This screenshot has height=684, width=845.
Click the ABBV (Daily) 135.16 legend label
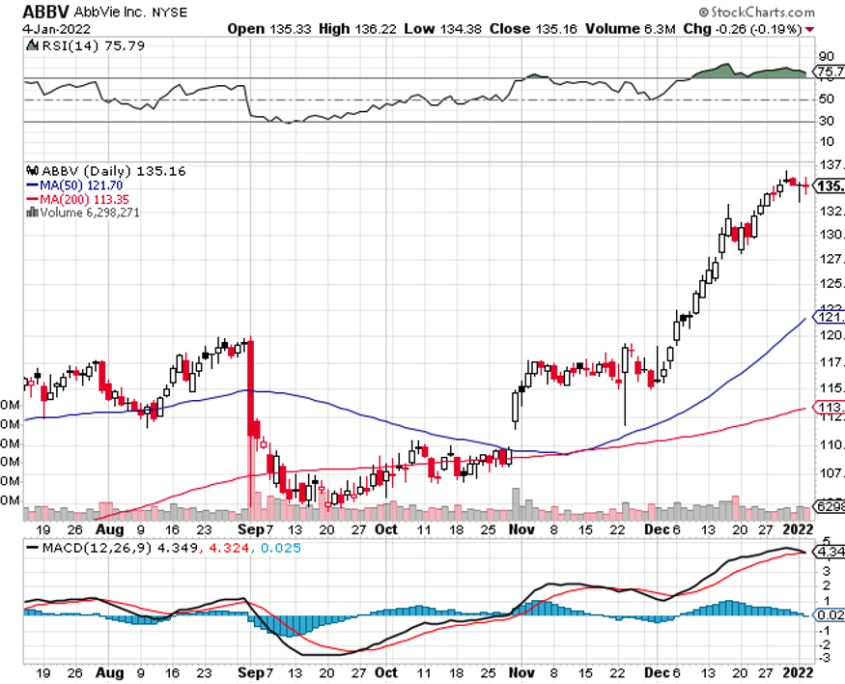point(114,171)
